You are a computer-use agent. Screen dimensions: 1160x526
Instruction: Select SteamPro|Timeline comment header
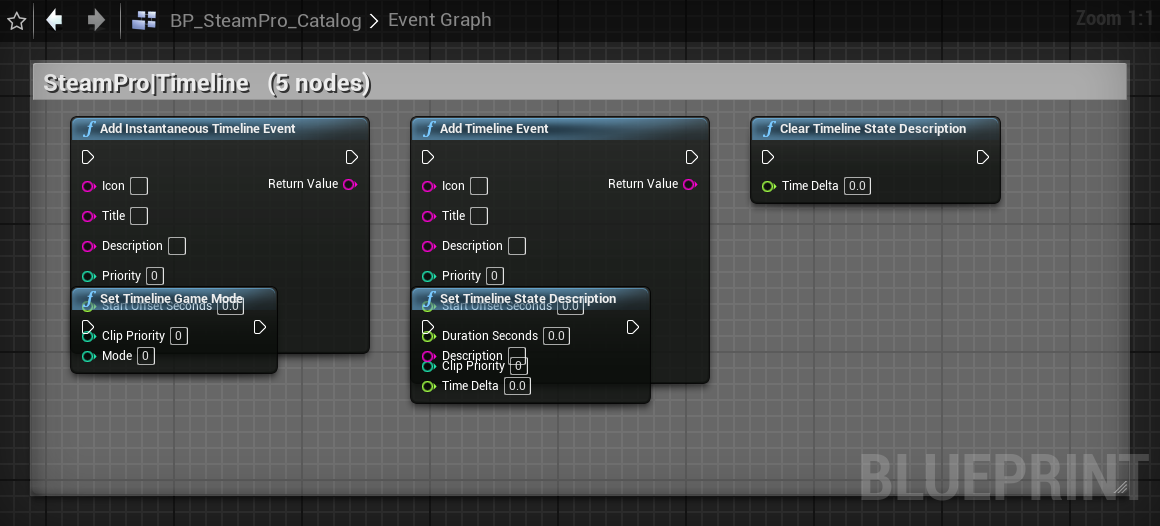pos(580,82)
